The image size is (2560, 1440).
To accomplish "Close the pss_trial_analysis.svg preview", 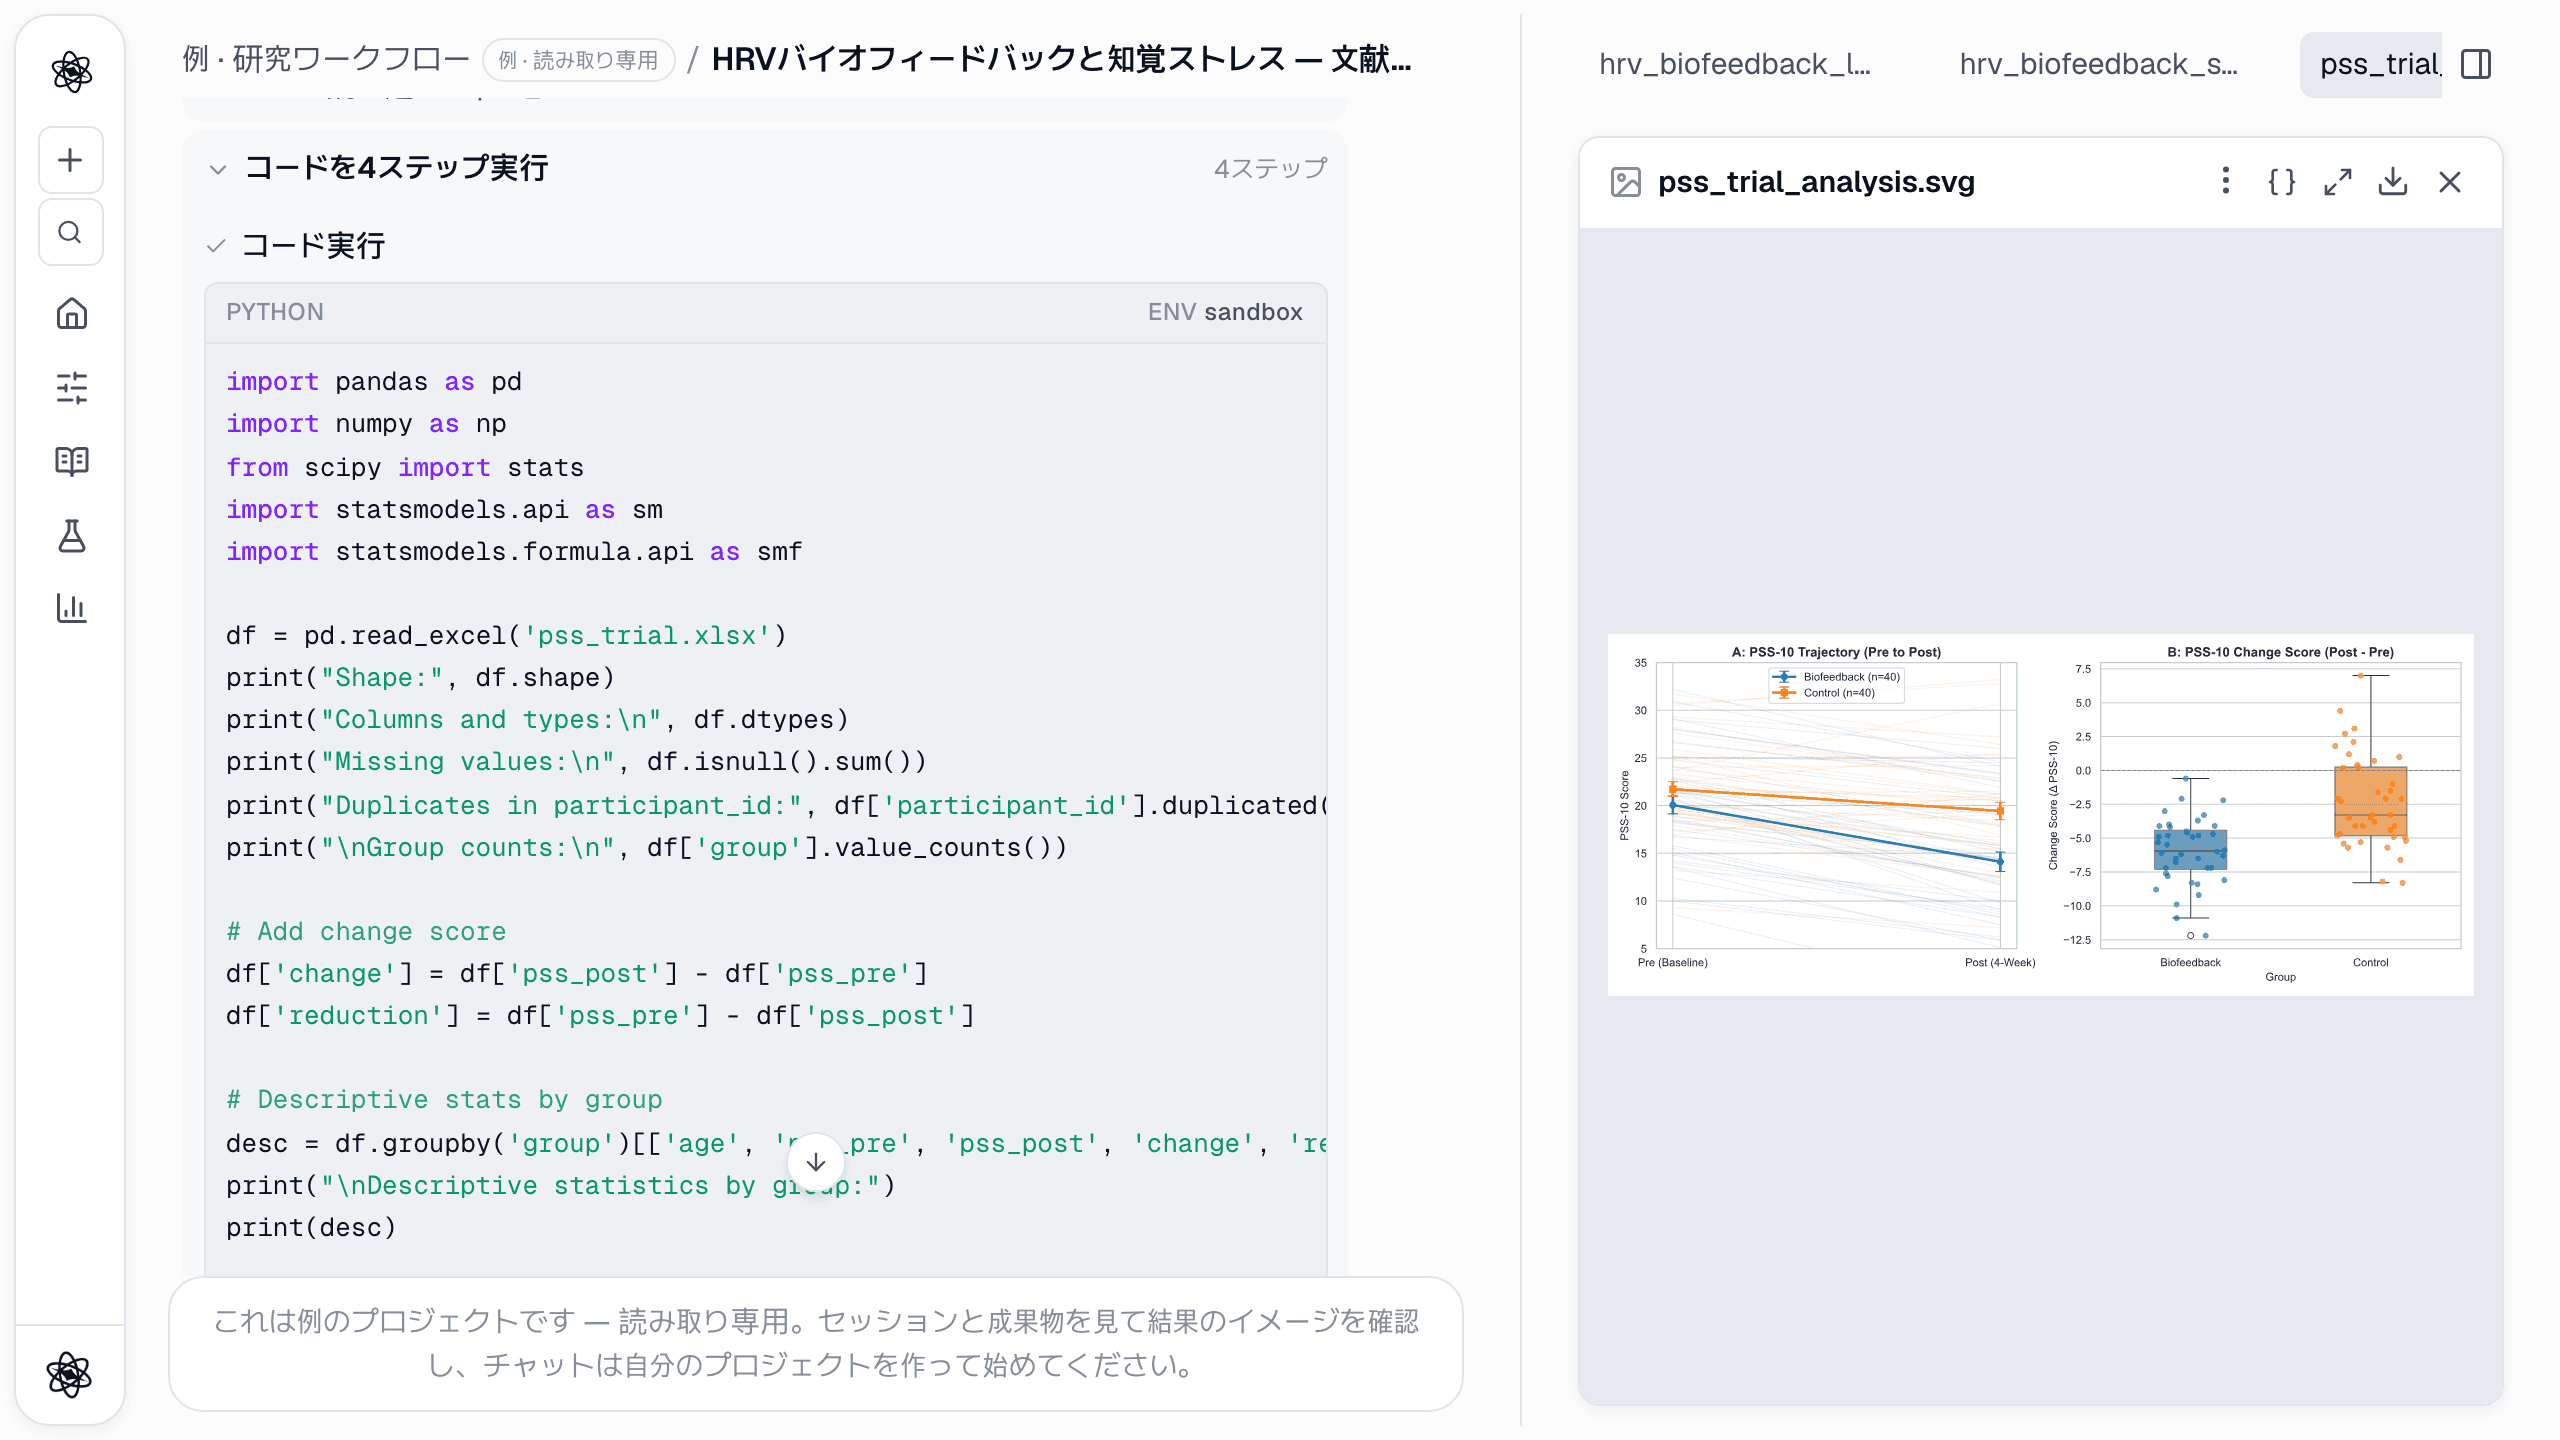I will [x=2450, y=181].
